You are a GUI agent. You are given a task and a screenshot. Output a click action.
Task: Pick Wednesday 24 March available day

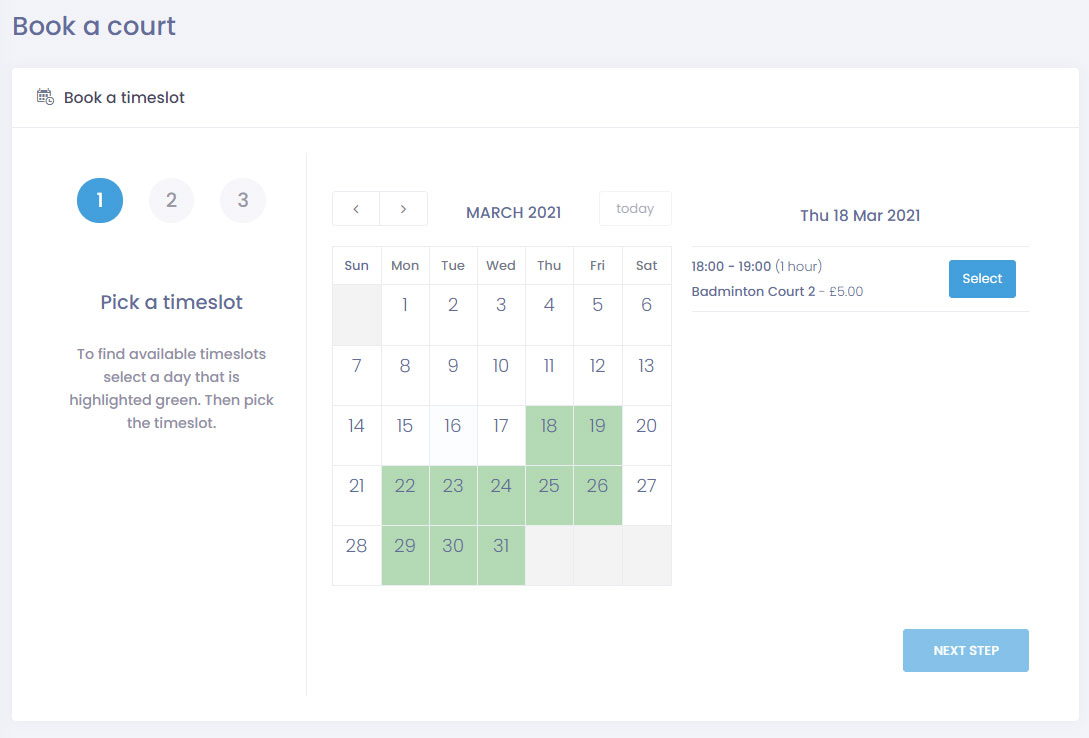point(501,495)
